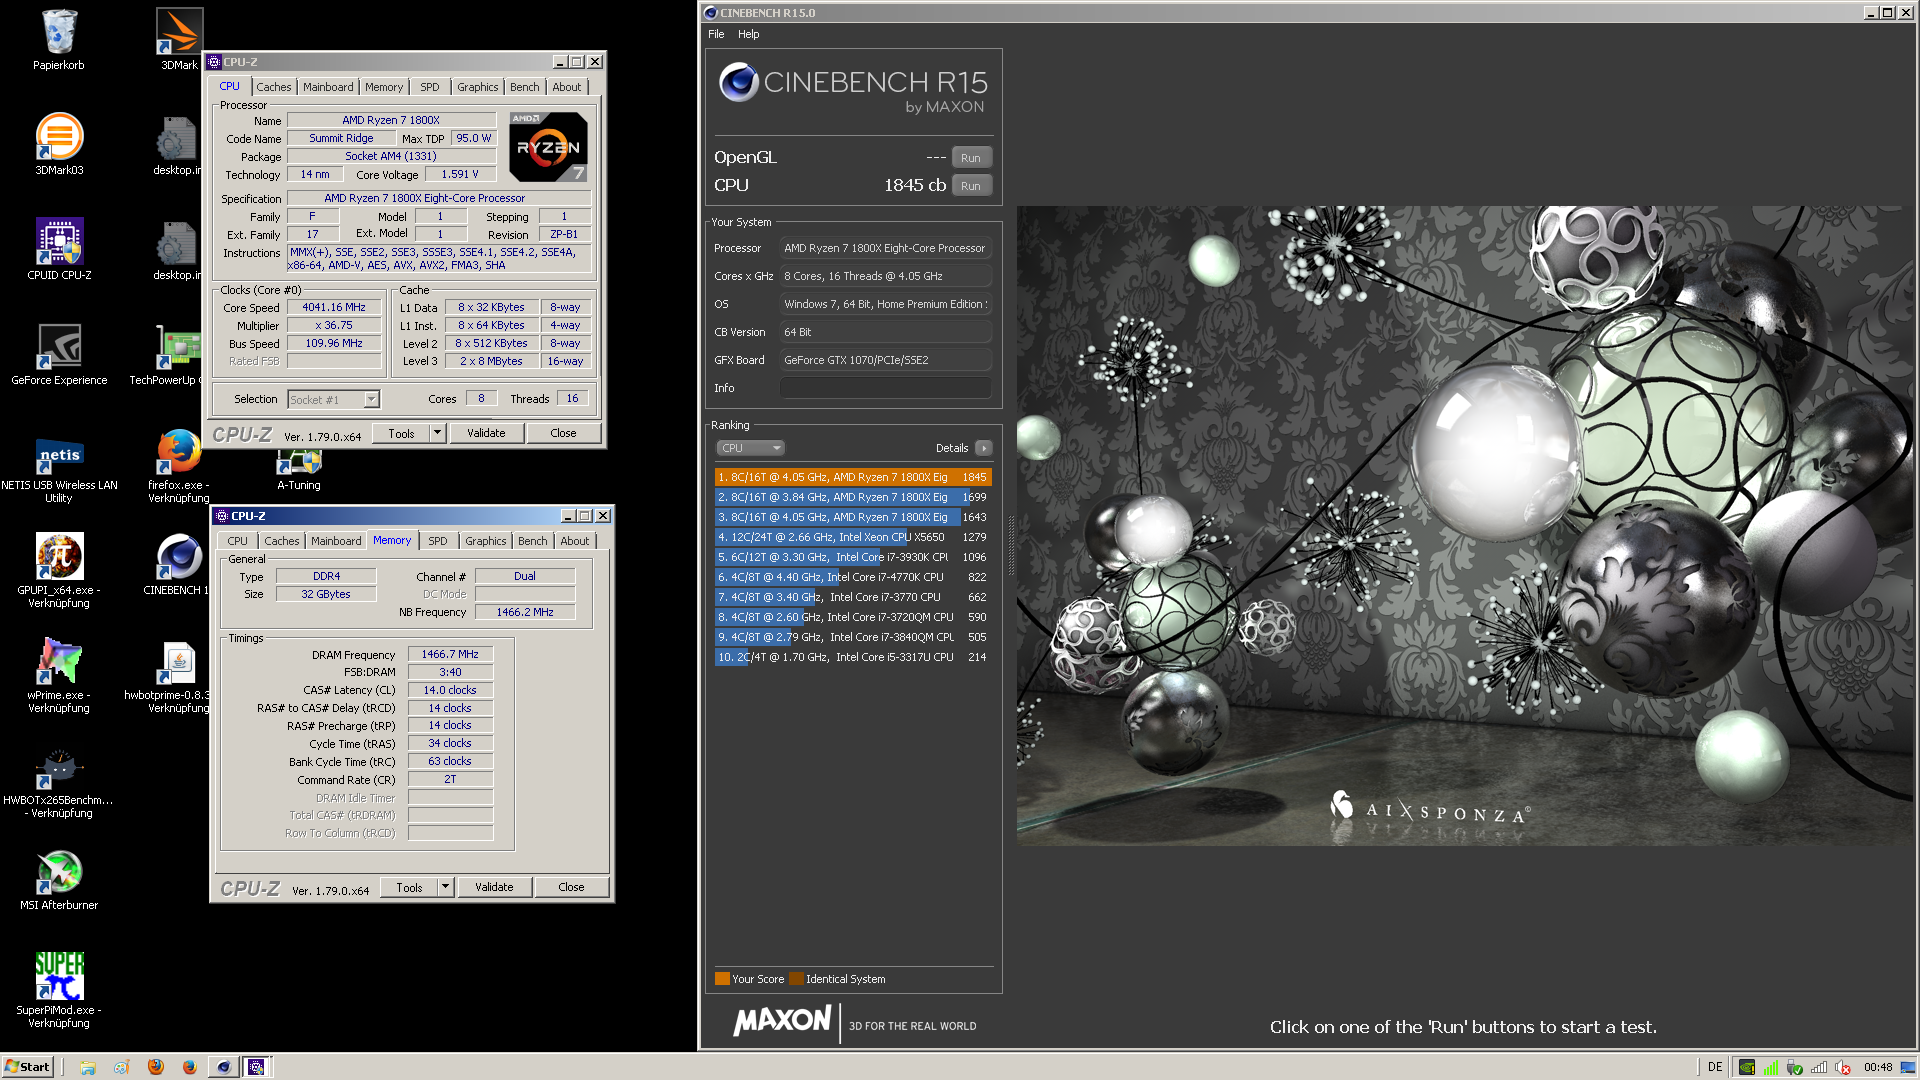Select ranking row with score 1699

coord(853,497)
